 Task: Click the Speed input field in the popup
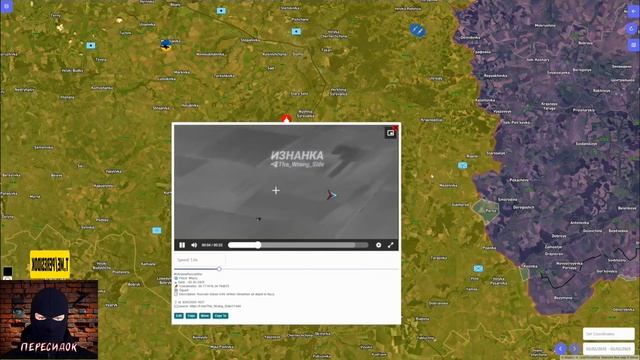click(200, 260)
